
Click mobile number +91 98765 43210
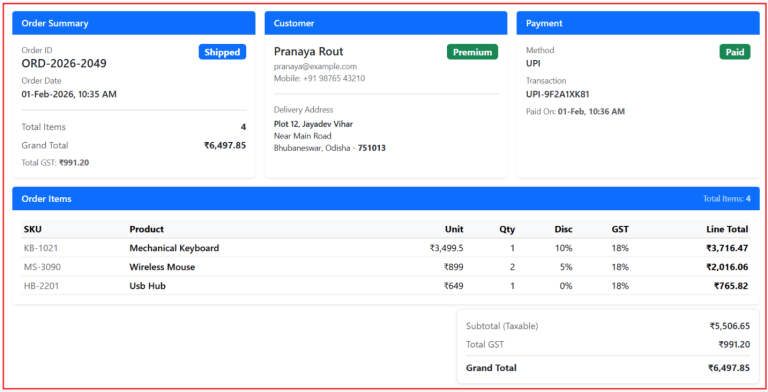pos(335,78)
